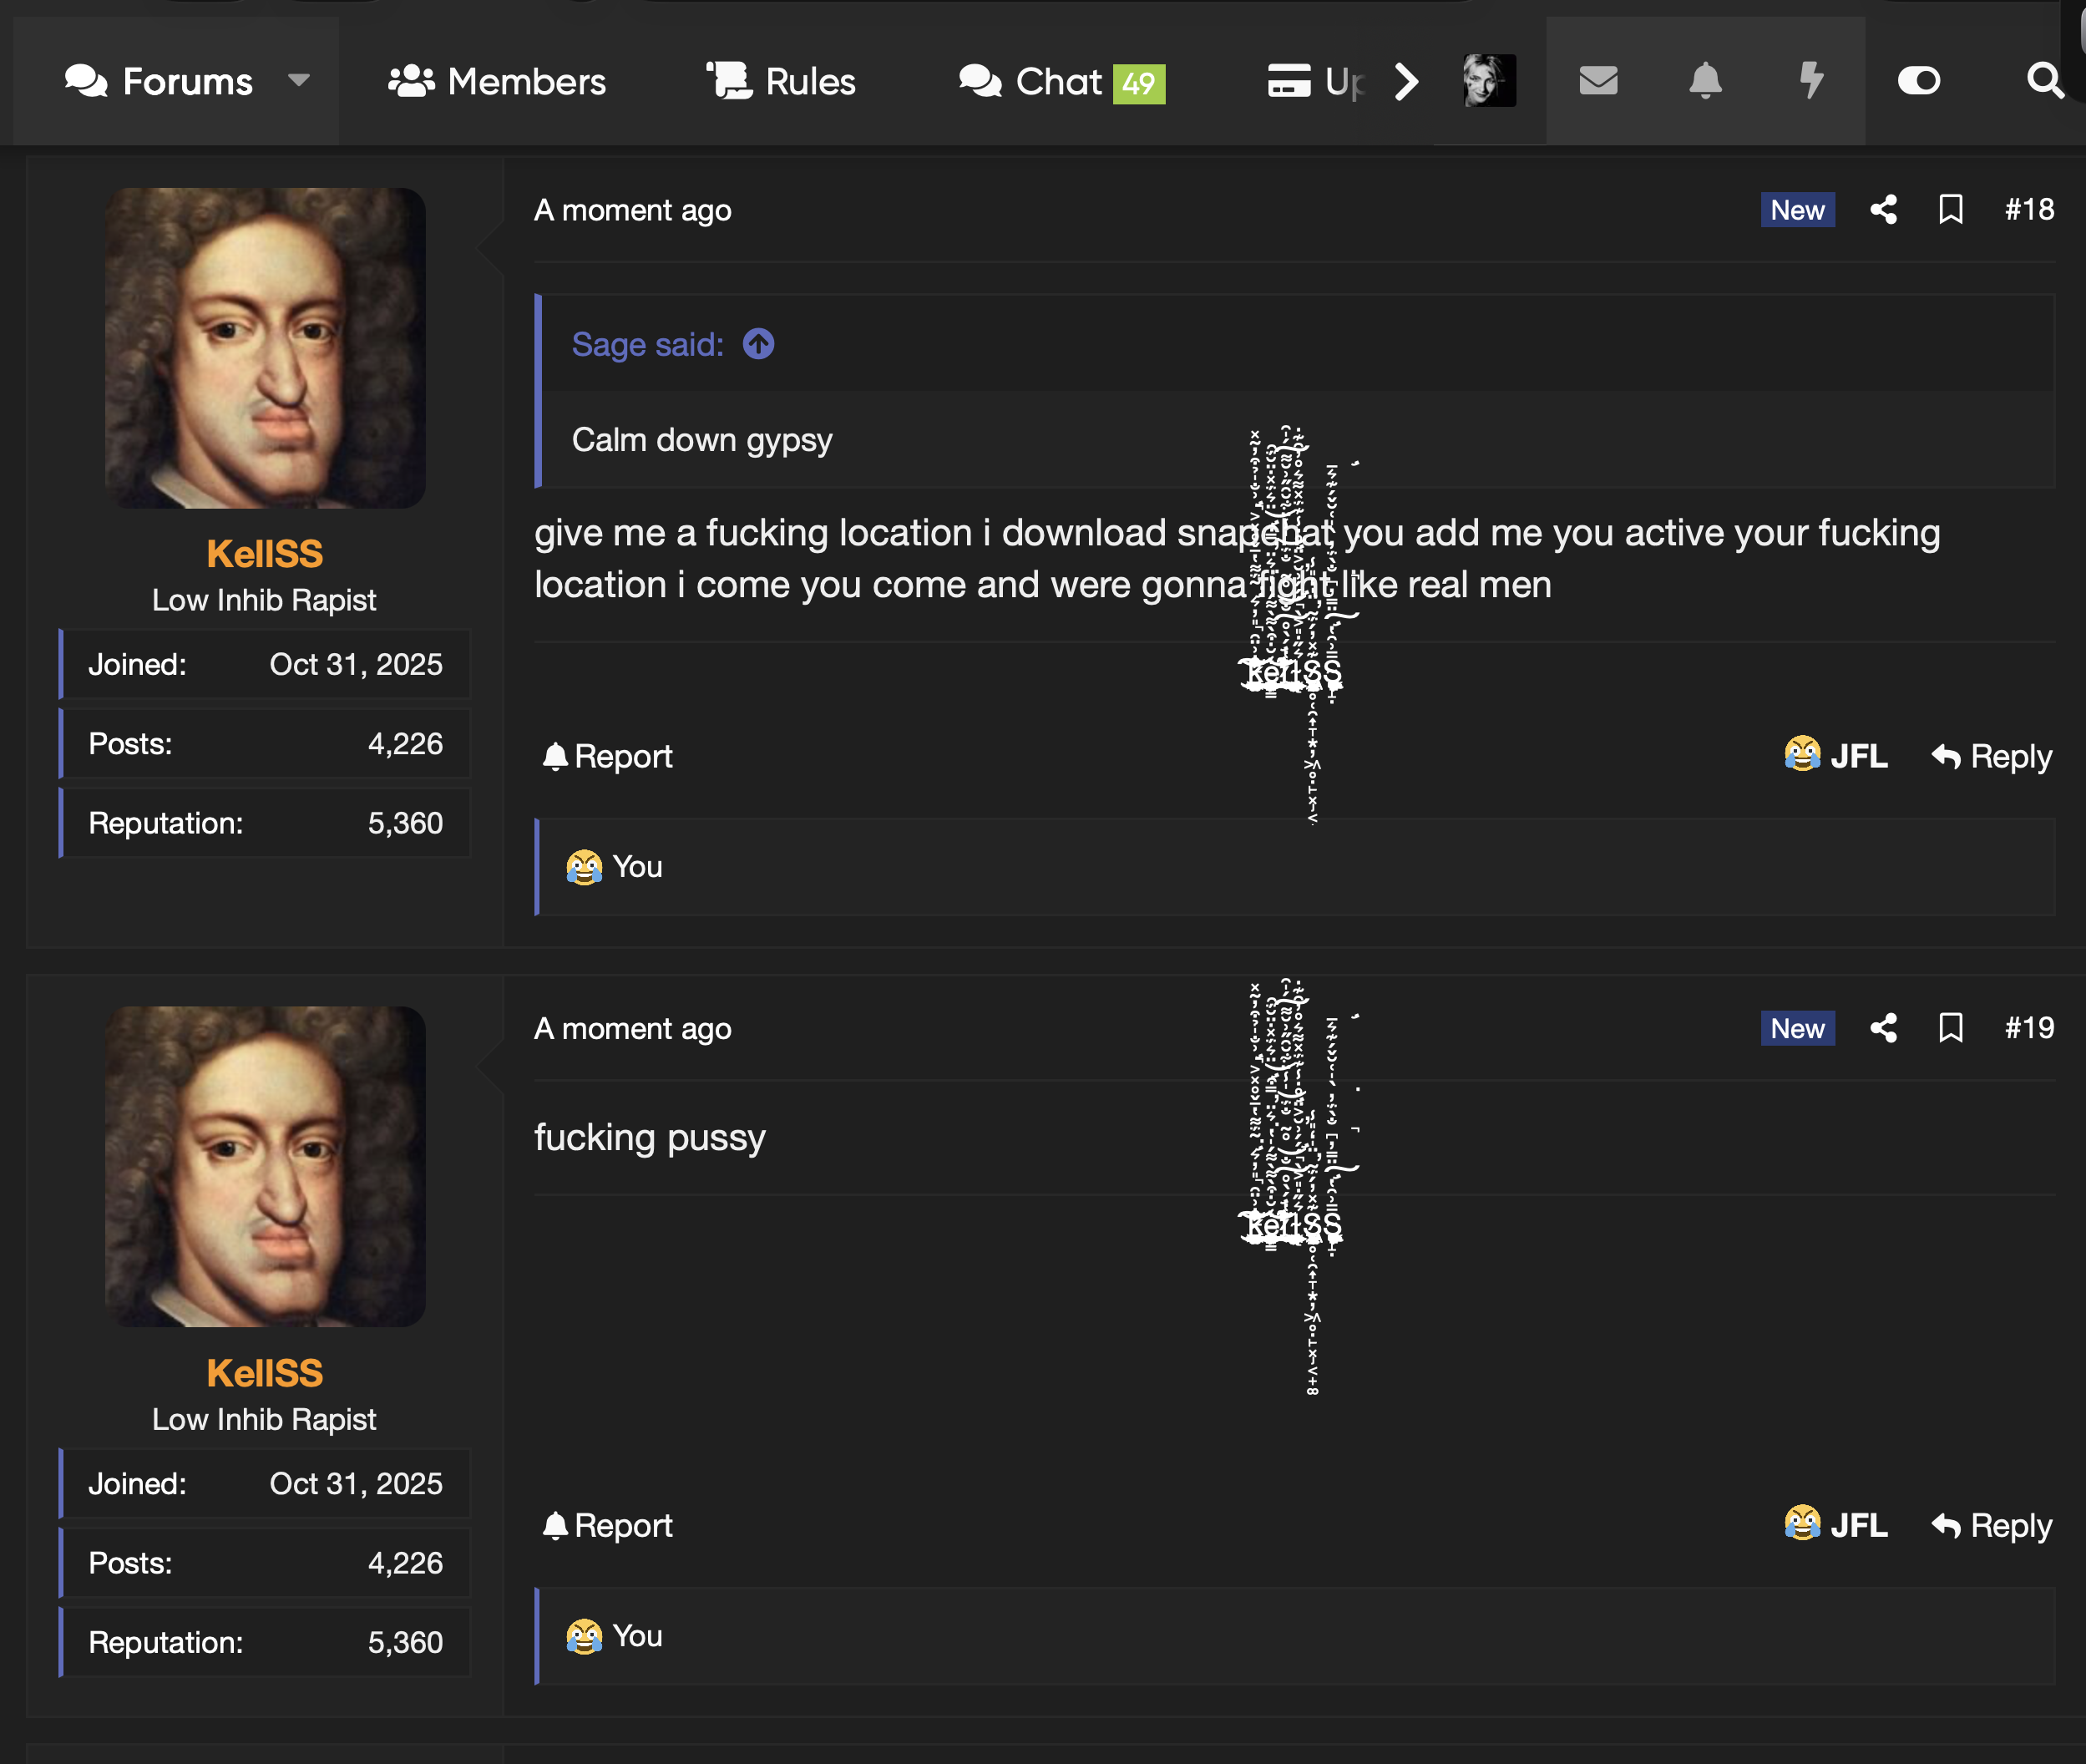
Task: Open KellSS avatar on post #18
Action: [x=265, y=348]
